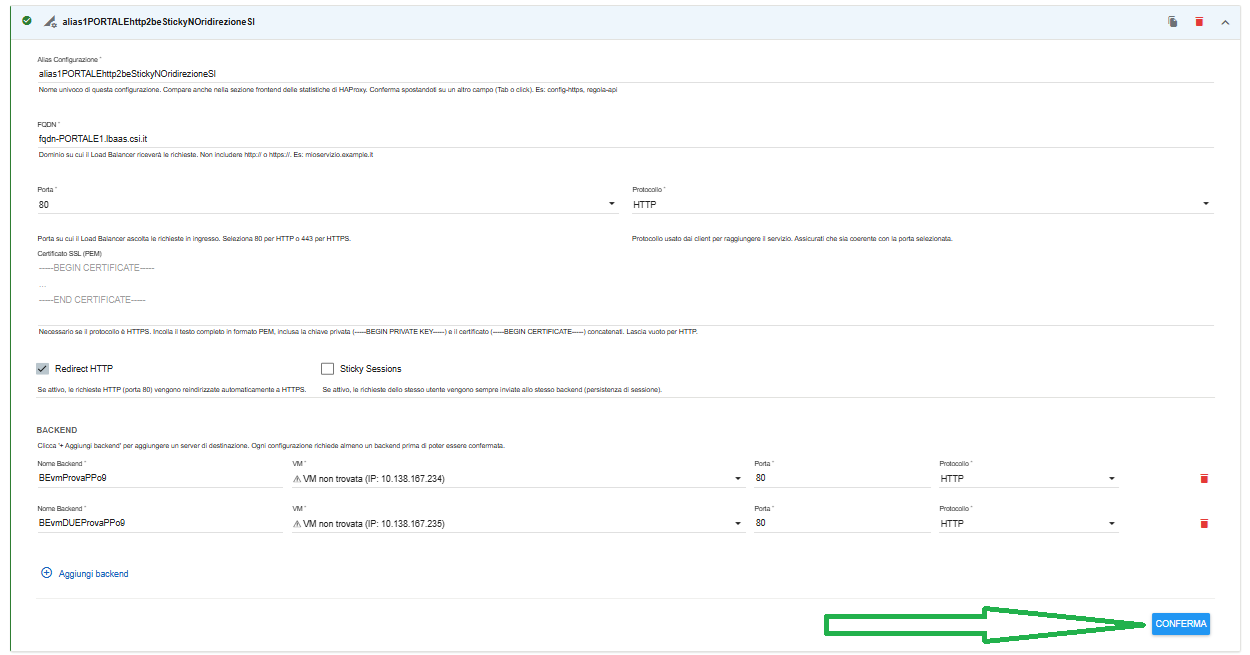Edit Porta field of BEvmDUEProvaPPo9 backend
The width and height of the screenshot is (1250, 655).
point(842,523)
